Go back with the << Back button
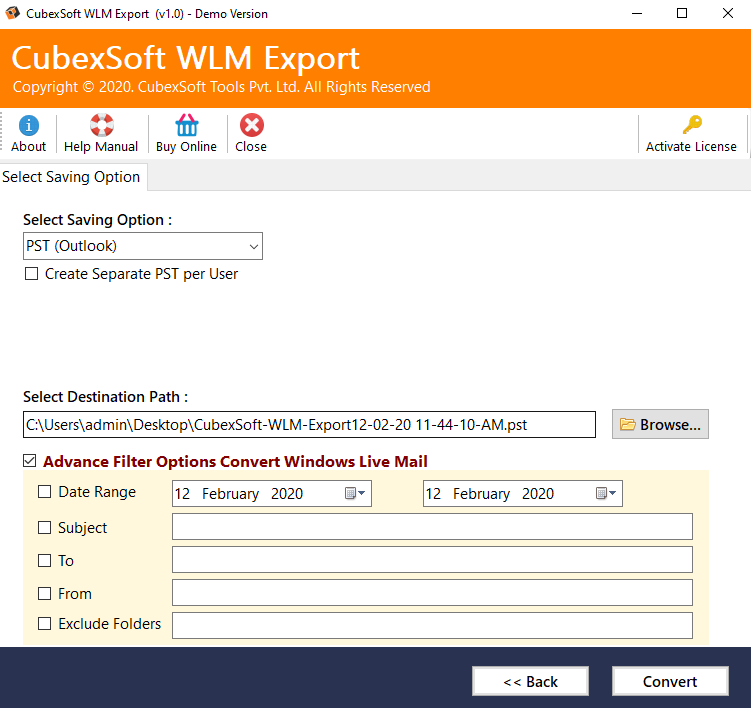Viewport: 751px width, 708px height. [530, 681]
